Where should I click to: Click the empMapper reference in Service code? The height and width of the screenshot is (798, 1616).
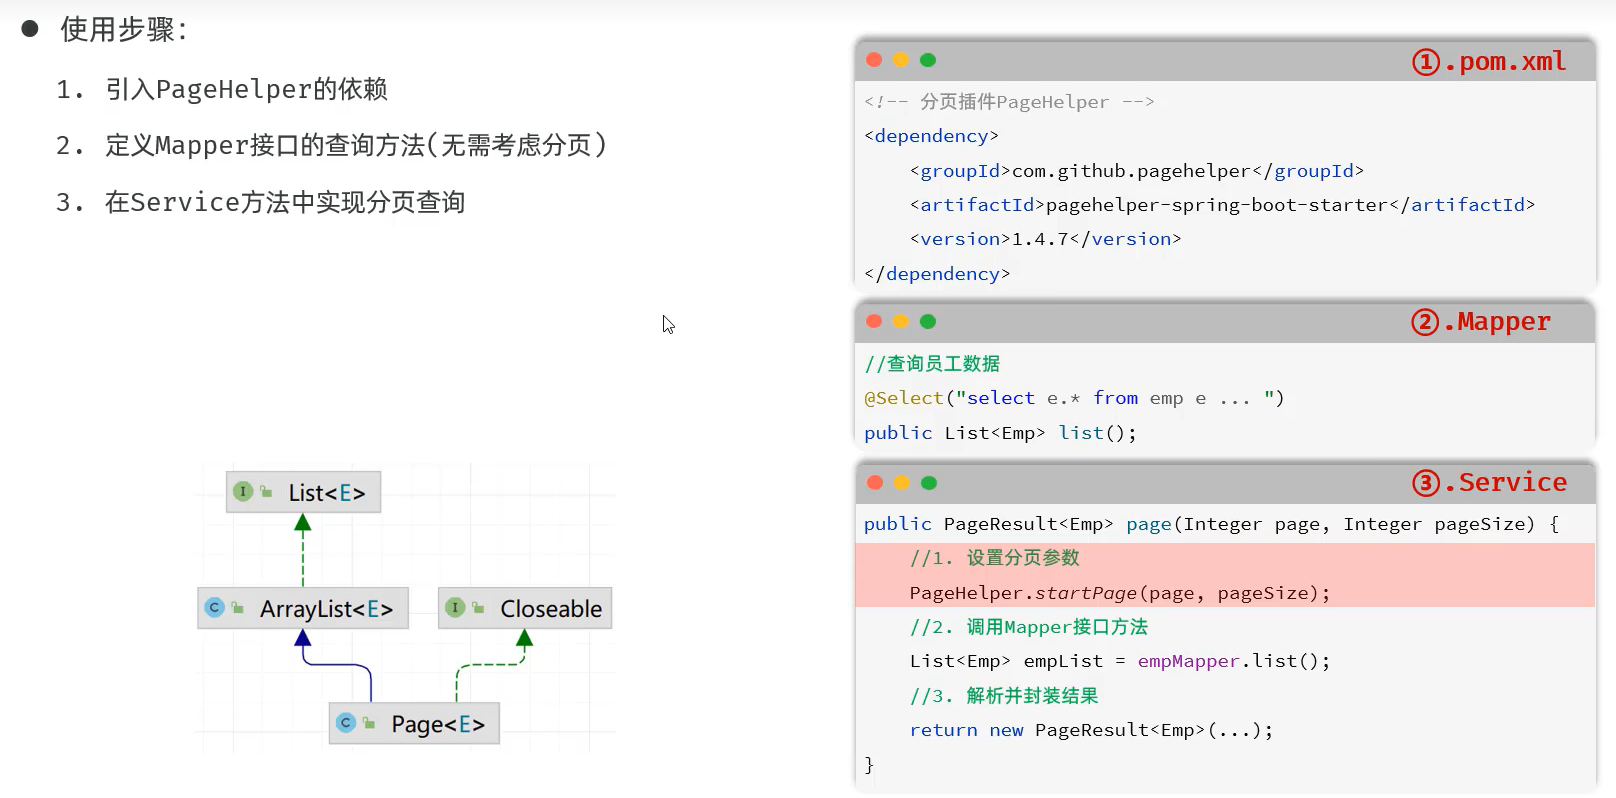pos(1188,661)
